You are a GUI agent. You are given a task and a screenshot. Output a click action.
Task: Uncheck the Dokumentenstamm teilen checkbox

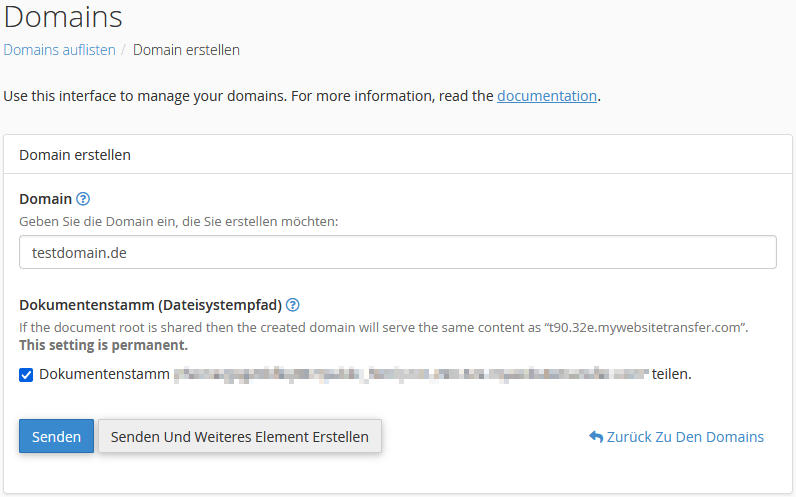click(26, 375)
